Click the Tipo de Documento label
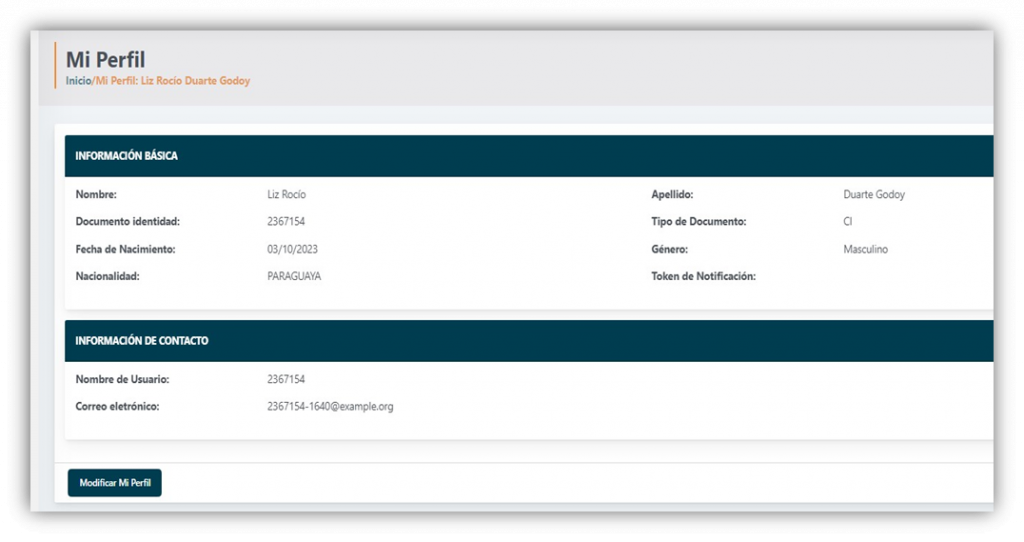Image resolution: width=1024 pixels, height=542 pixels. coord(699,222)
